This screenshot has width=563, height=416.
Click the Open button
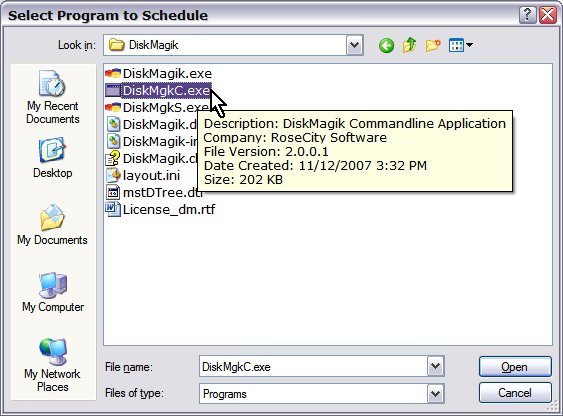point(515,367)
